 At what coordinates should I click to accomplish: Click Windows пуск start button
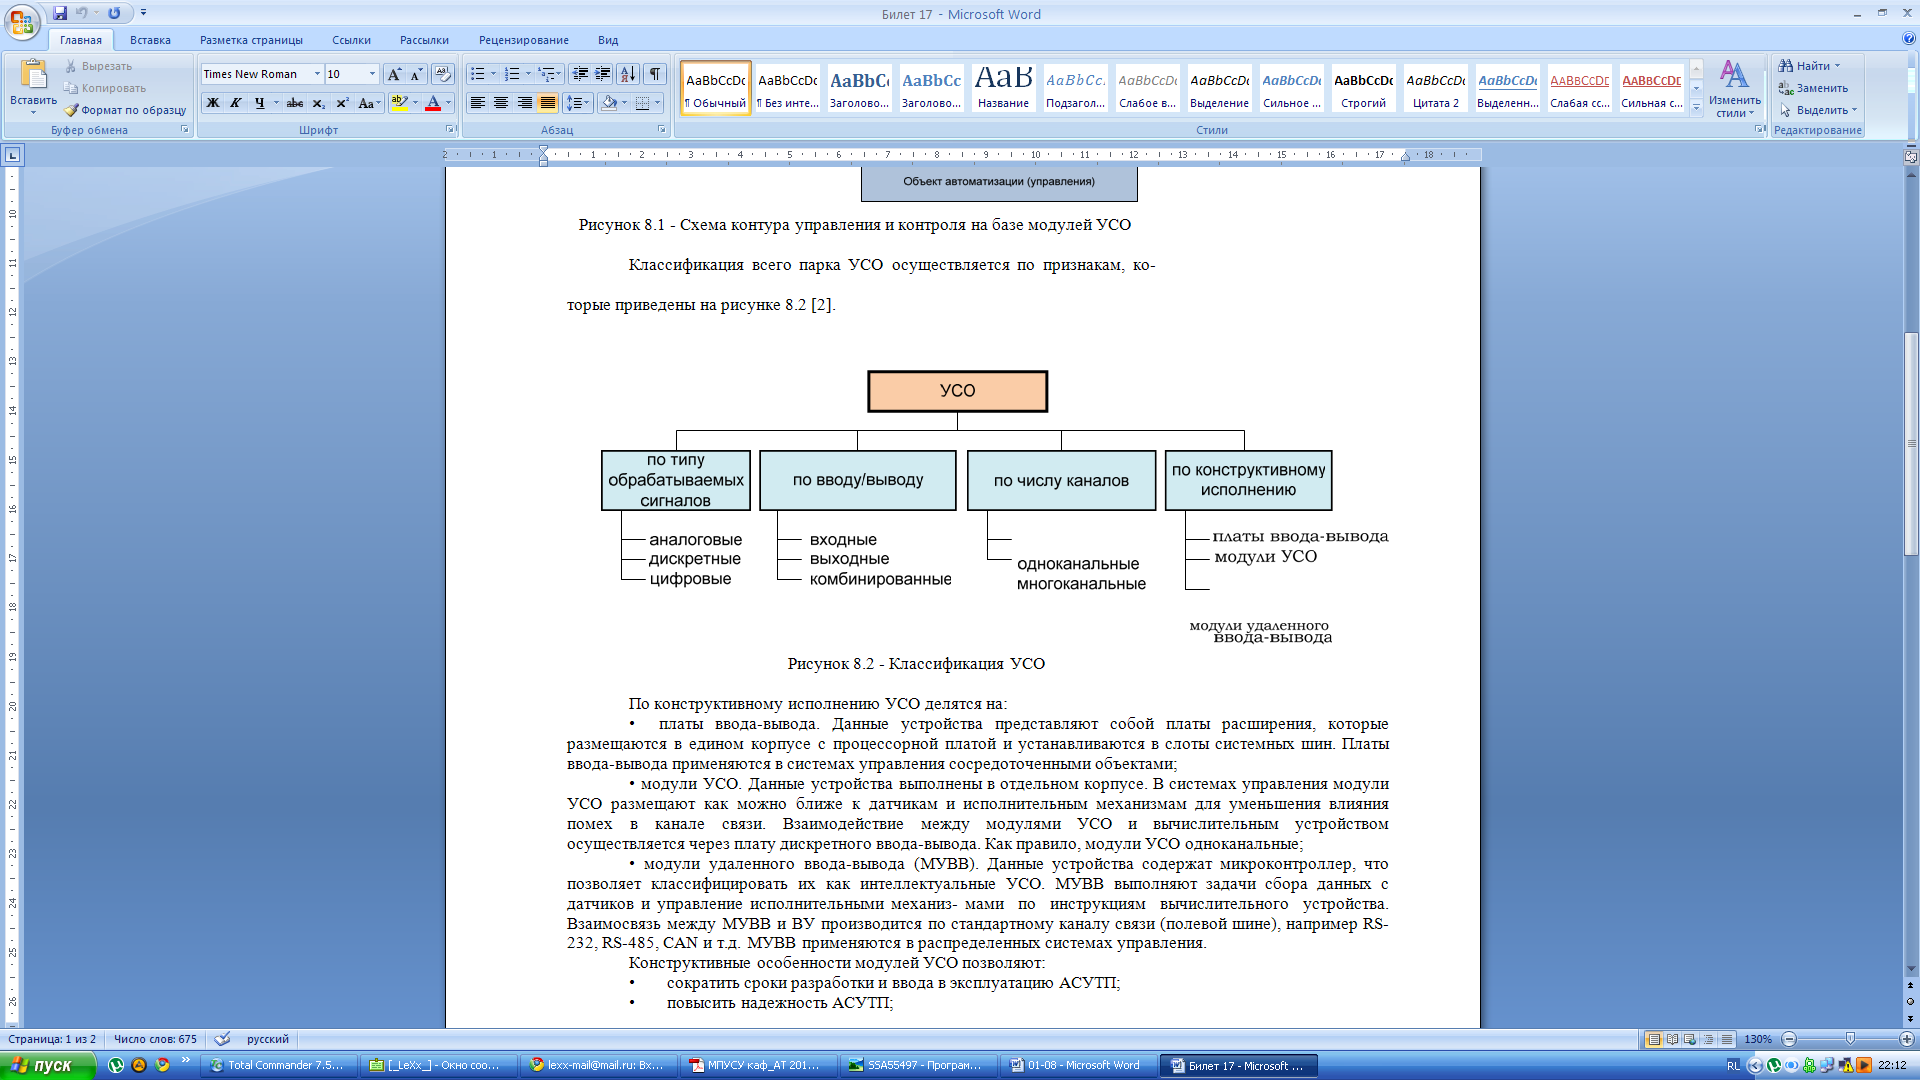click(48, 1066)
